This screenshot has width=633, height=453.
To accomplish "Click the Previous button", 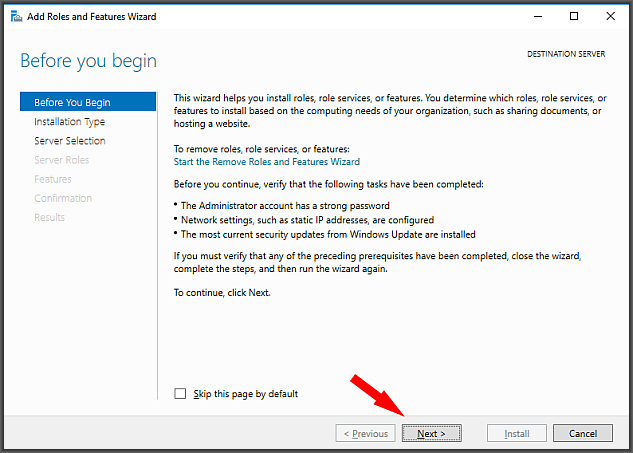I will pos(365,433).
